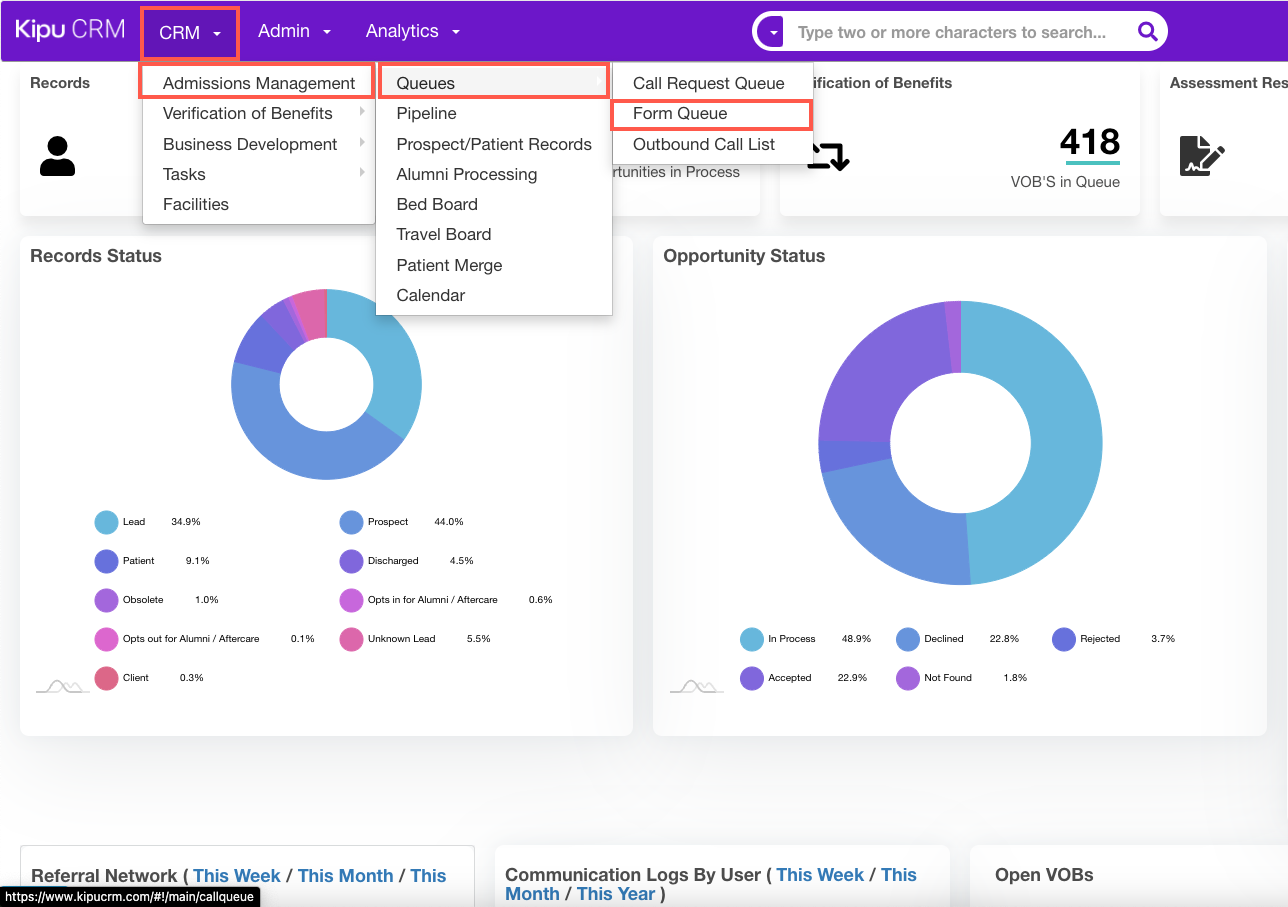Viewport: 1288px width, 907px height.
Task: Click the Assessment document edit icon
Action: 1201,156
